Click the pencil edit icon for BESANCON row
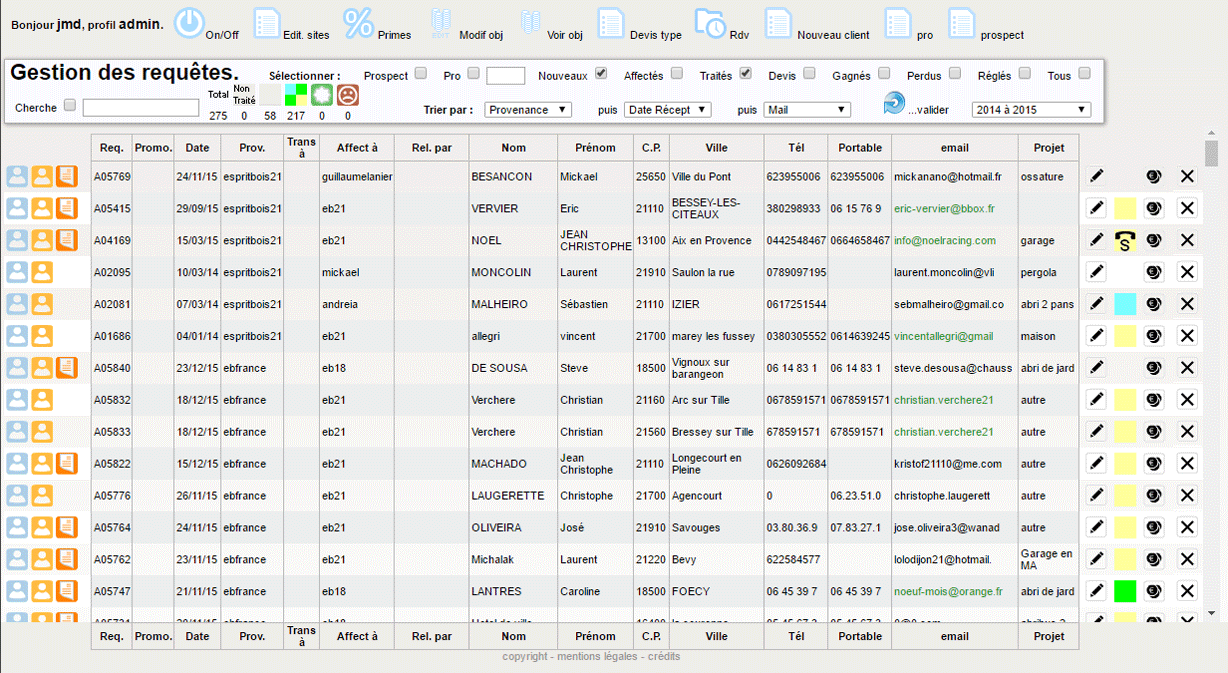Screen dimensions: 1228x673 coord(1097,176)
